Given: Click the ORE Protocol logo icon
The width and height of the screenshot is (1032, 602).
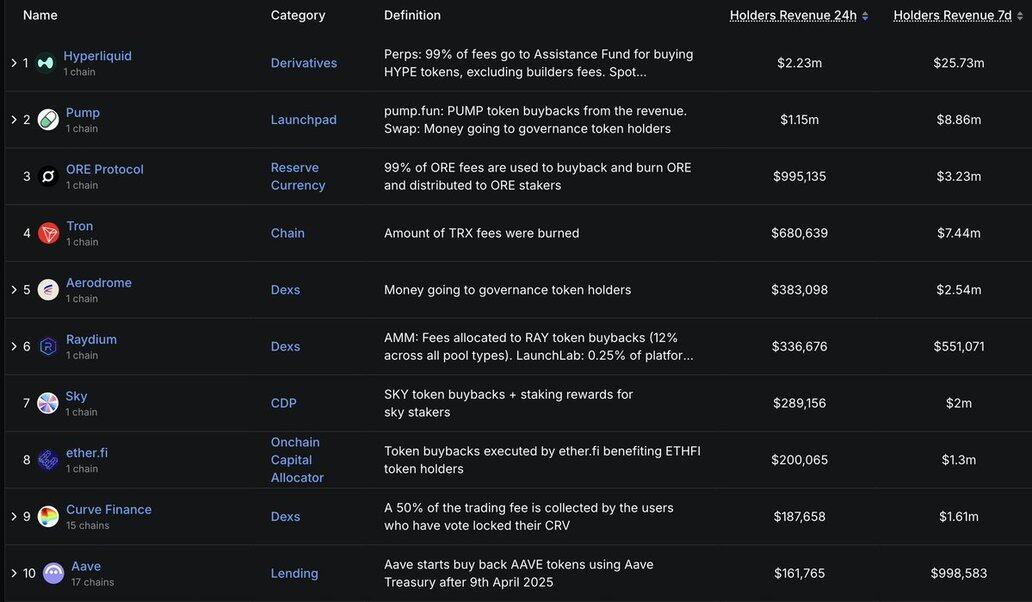Looking at the screenshot, I should point(48,177).
